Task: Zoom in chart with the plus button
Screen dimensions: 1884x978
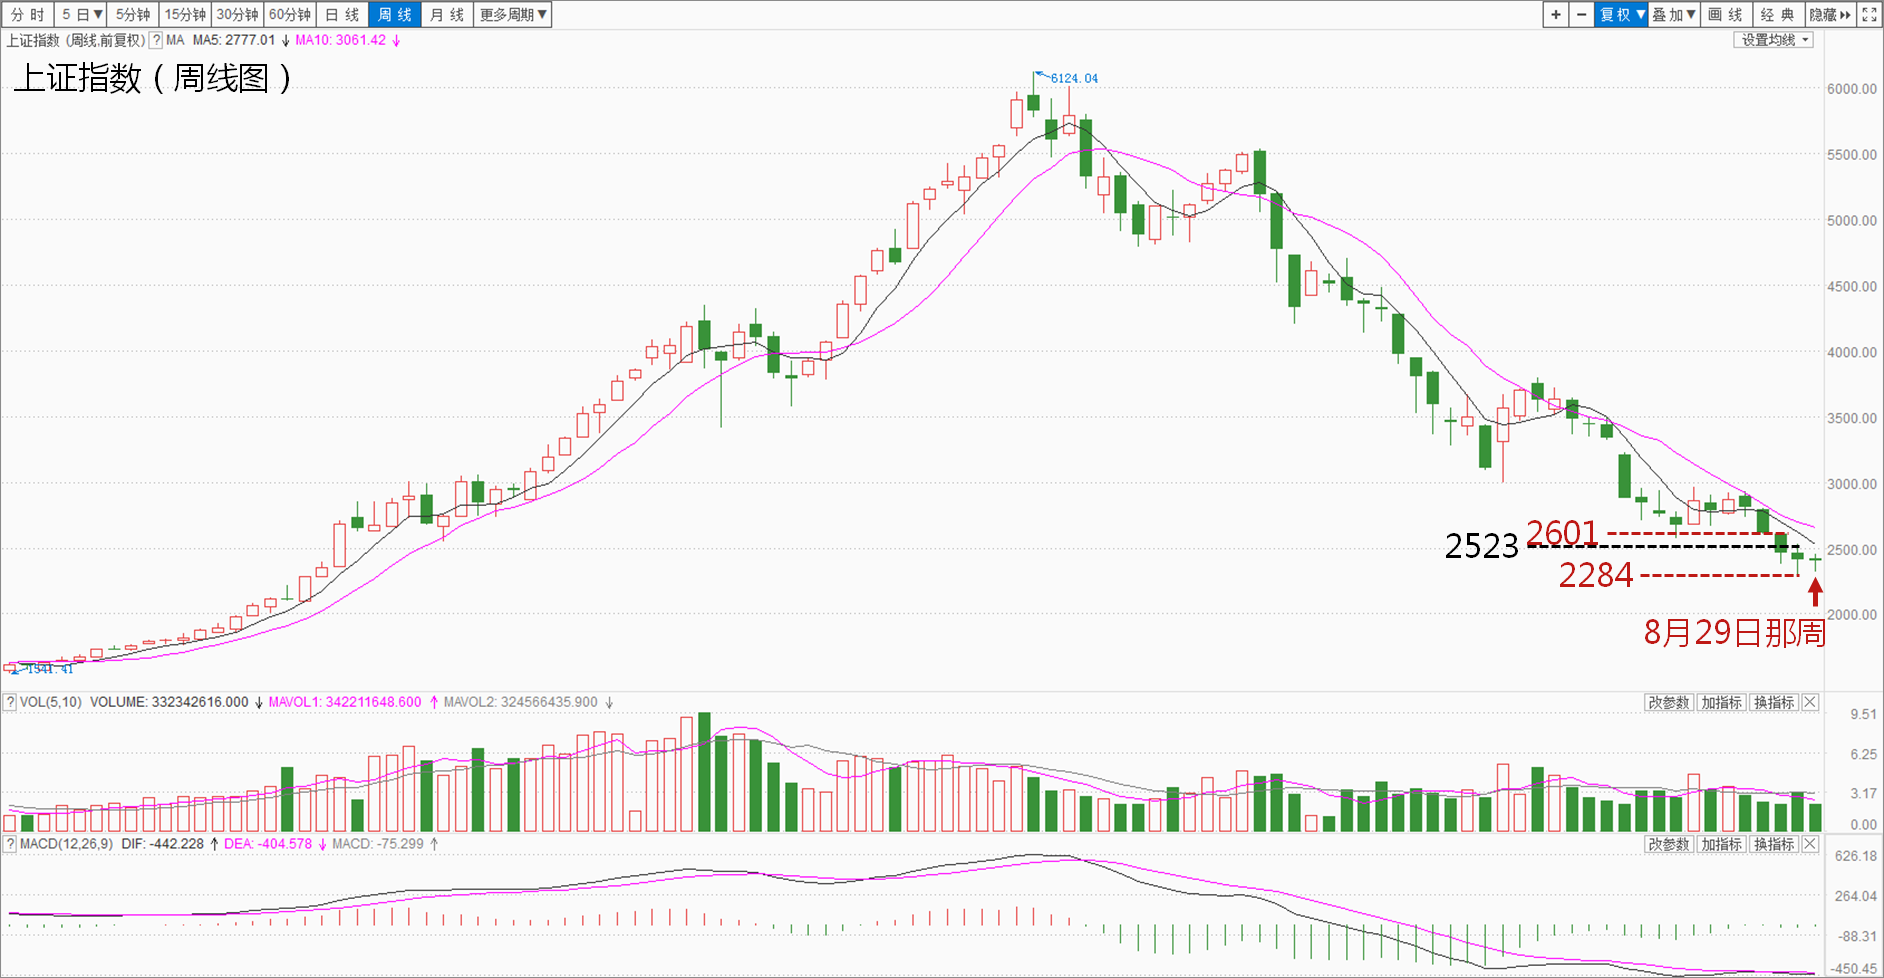Action: (1556, 15)
